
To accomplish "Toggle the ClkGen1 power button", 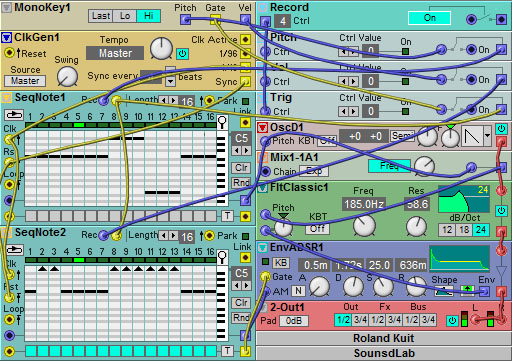I will (x=182, y=53).
